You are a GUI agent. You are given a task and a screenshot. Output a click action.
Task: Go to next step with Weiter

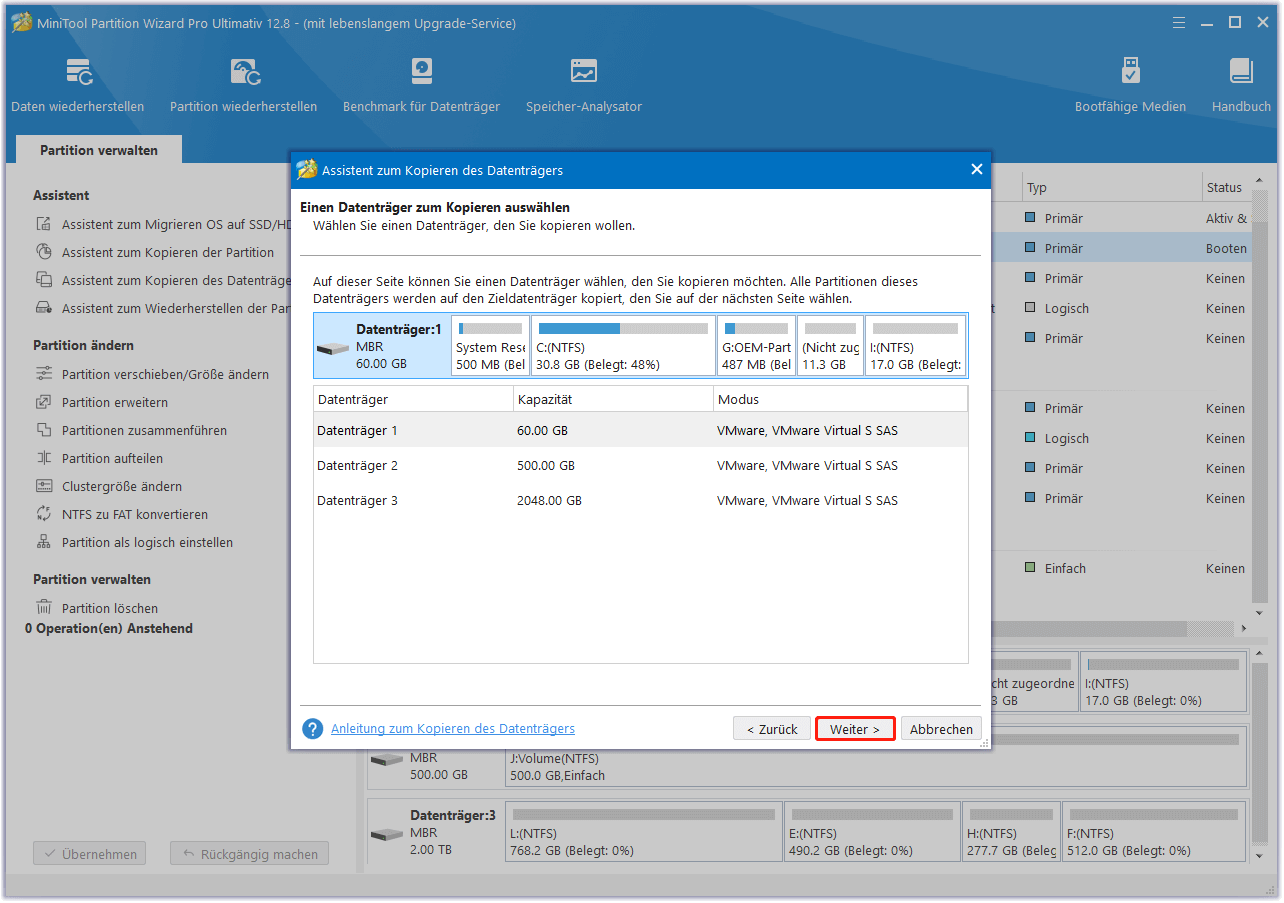pyautogui.click(x=855, y=729)
